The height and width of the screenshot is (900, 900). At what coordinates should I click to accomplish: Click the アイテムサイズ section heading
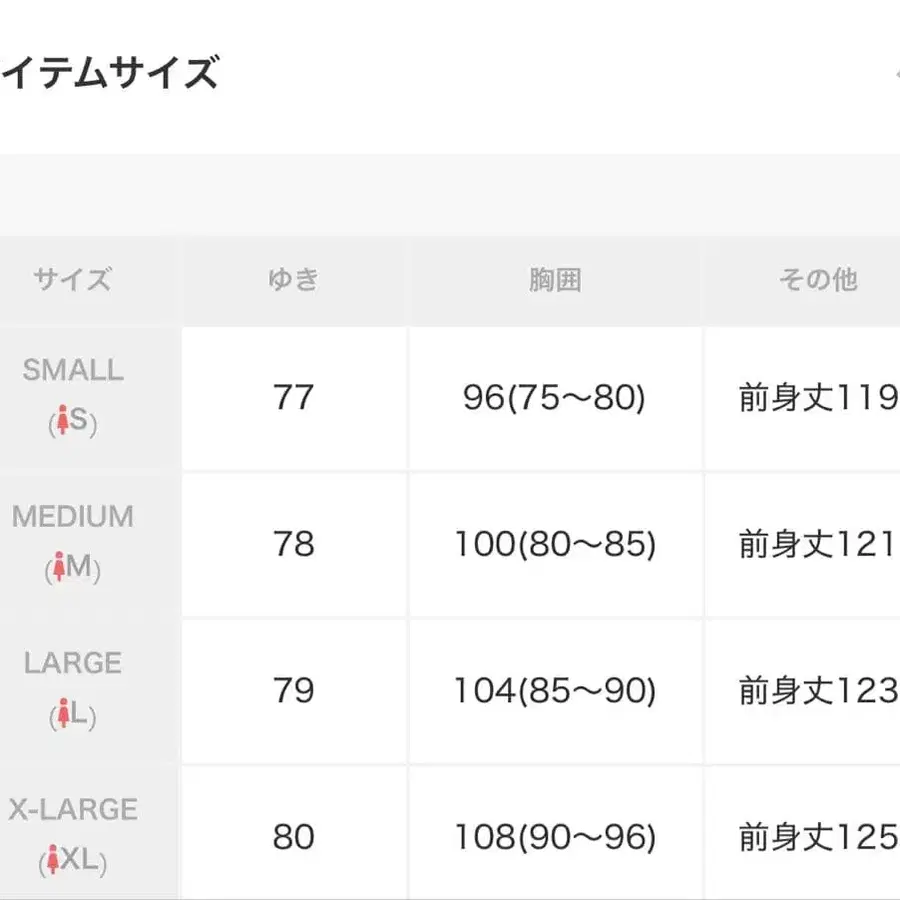tap(108, 73)
